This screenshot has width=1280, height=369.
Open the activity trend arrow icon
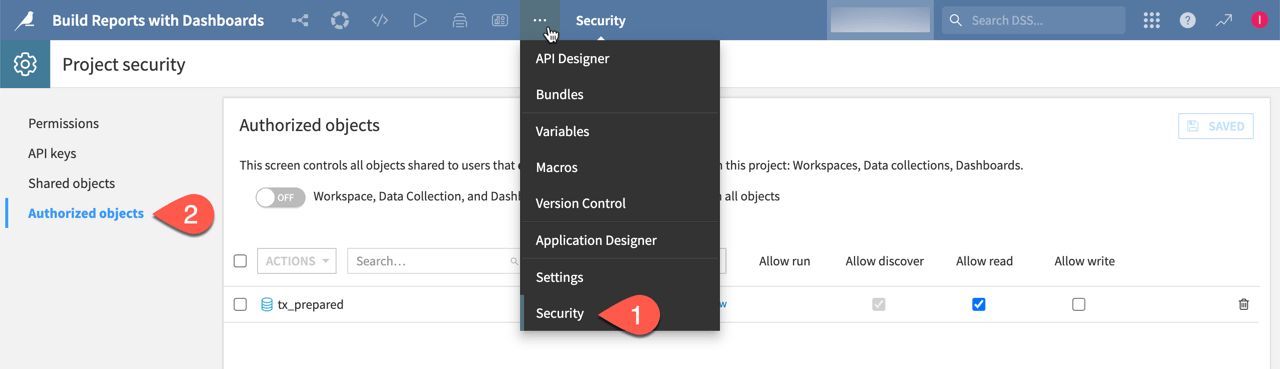(1224, 20)
